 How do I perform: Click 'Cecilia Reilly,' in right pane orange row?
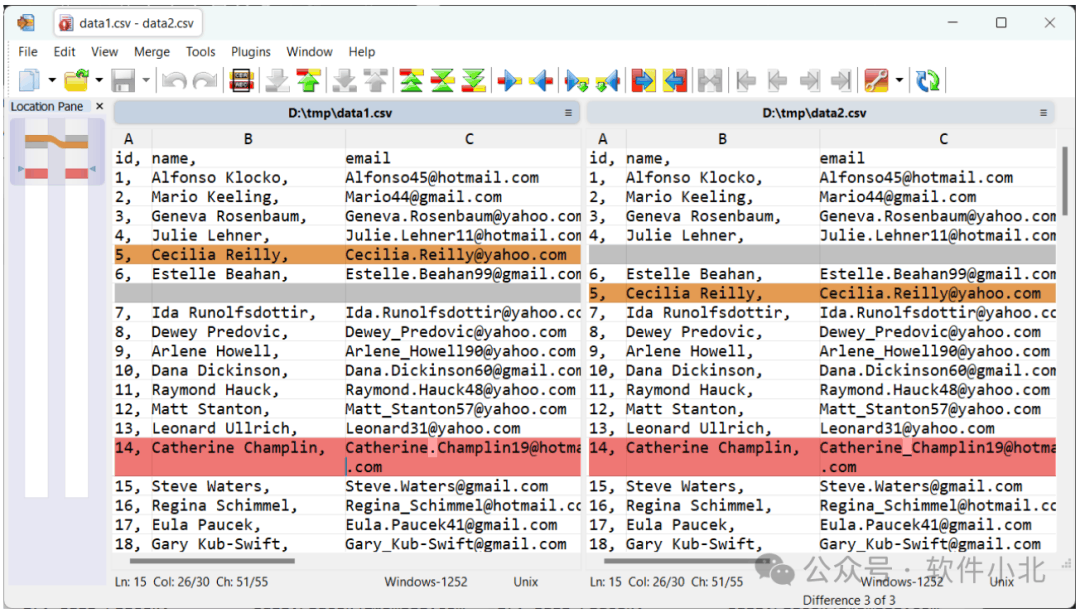[694, 293]
